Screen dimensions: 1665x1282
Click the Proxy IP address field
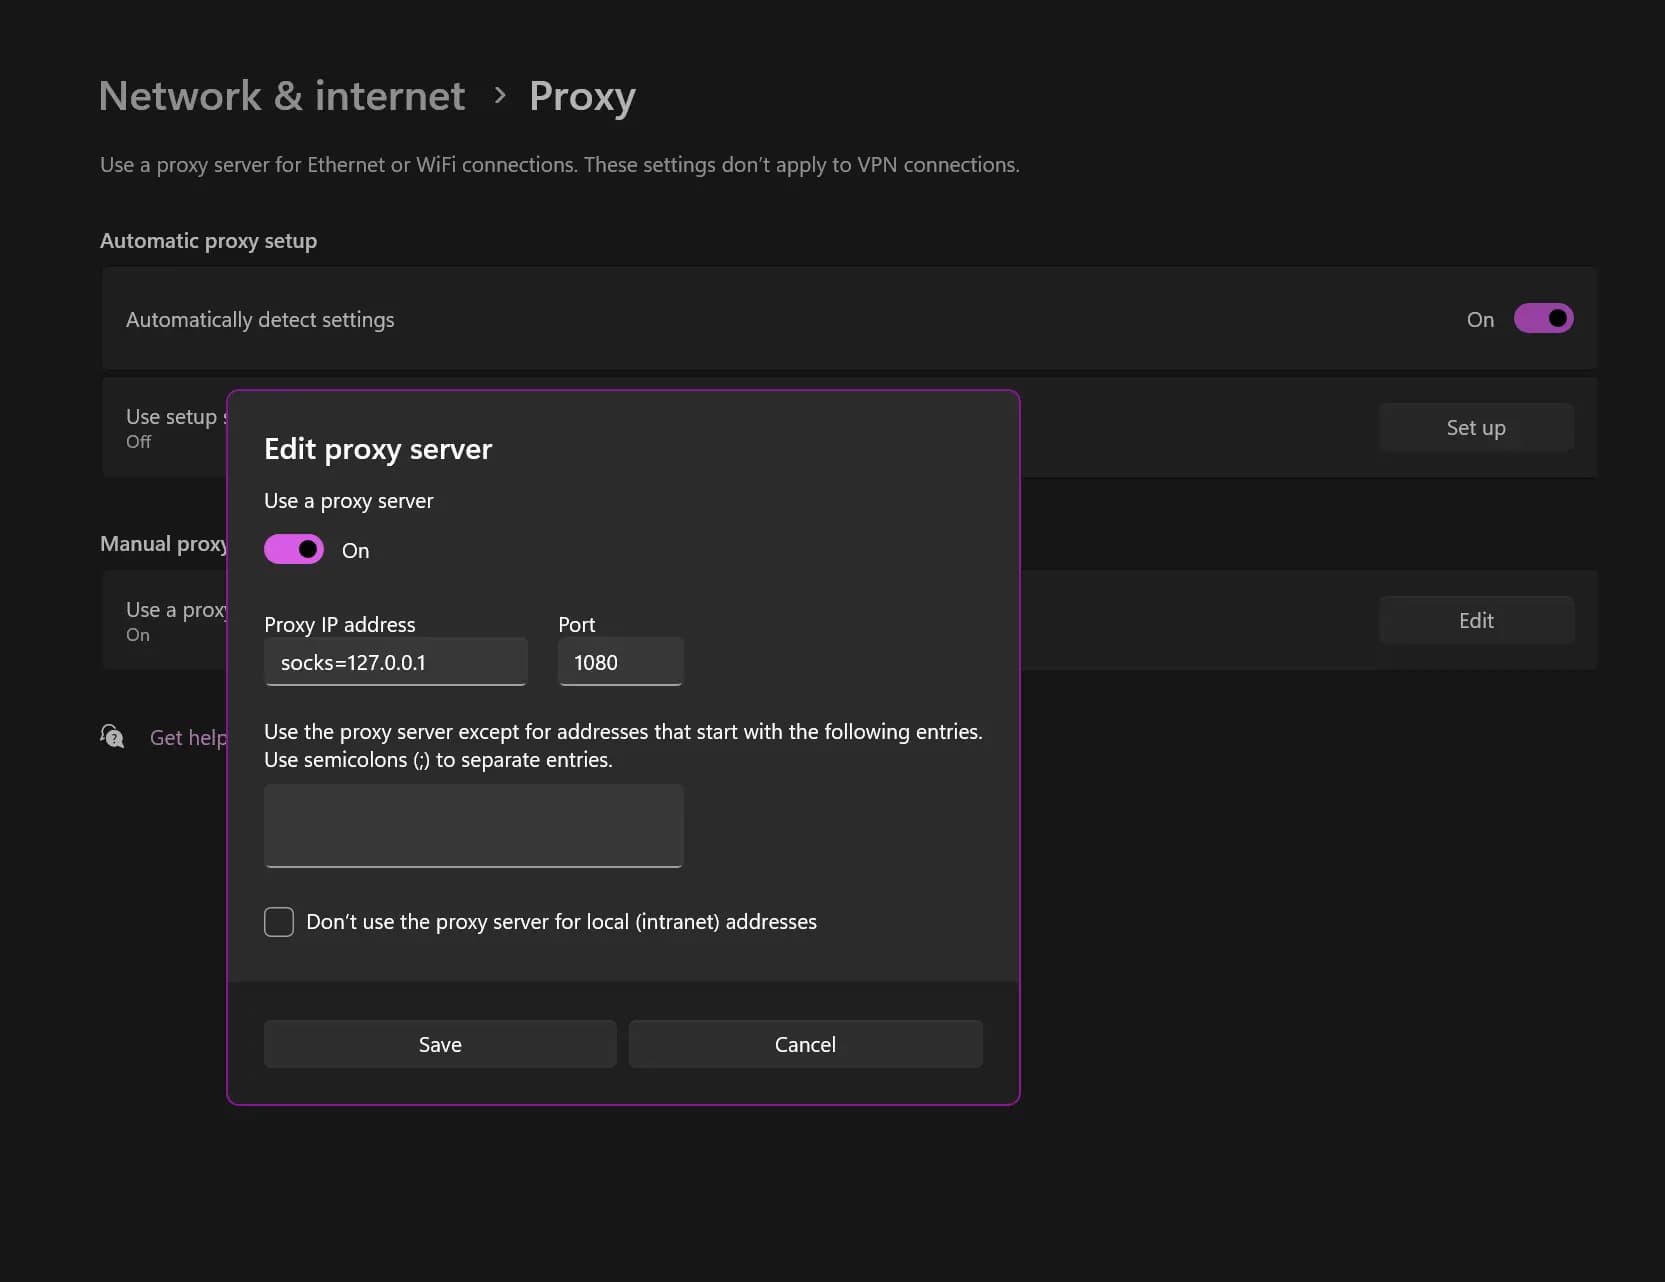(396, 662)
